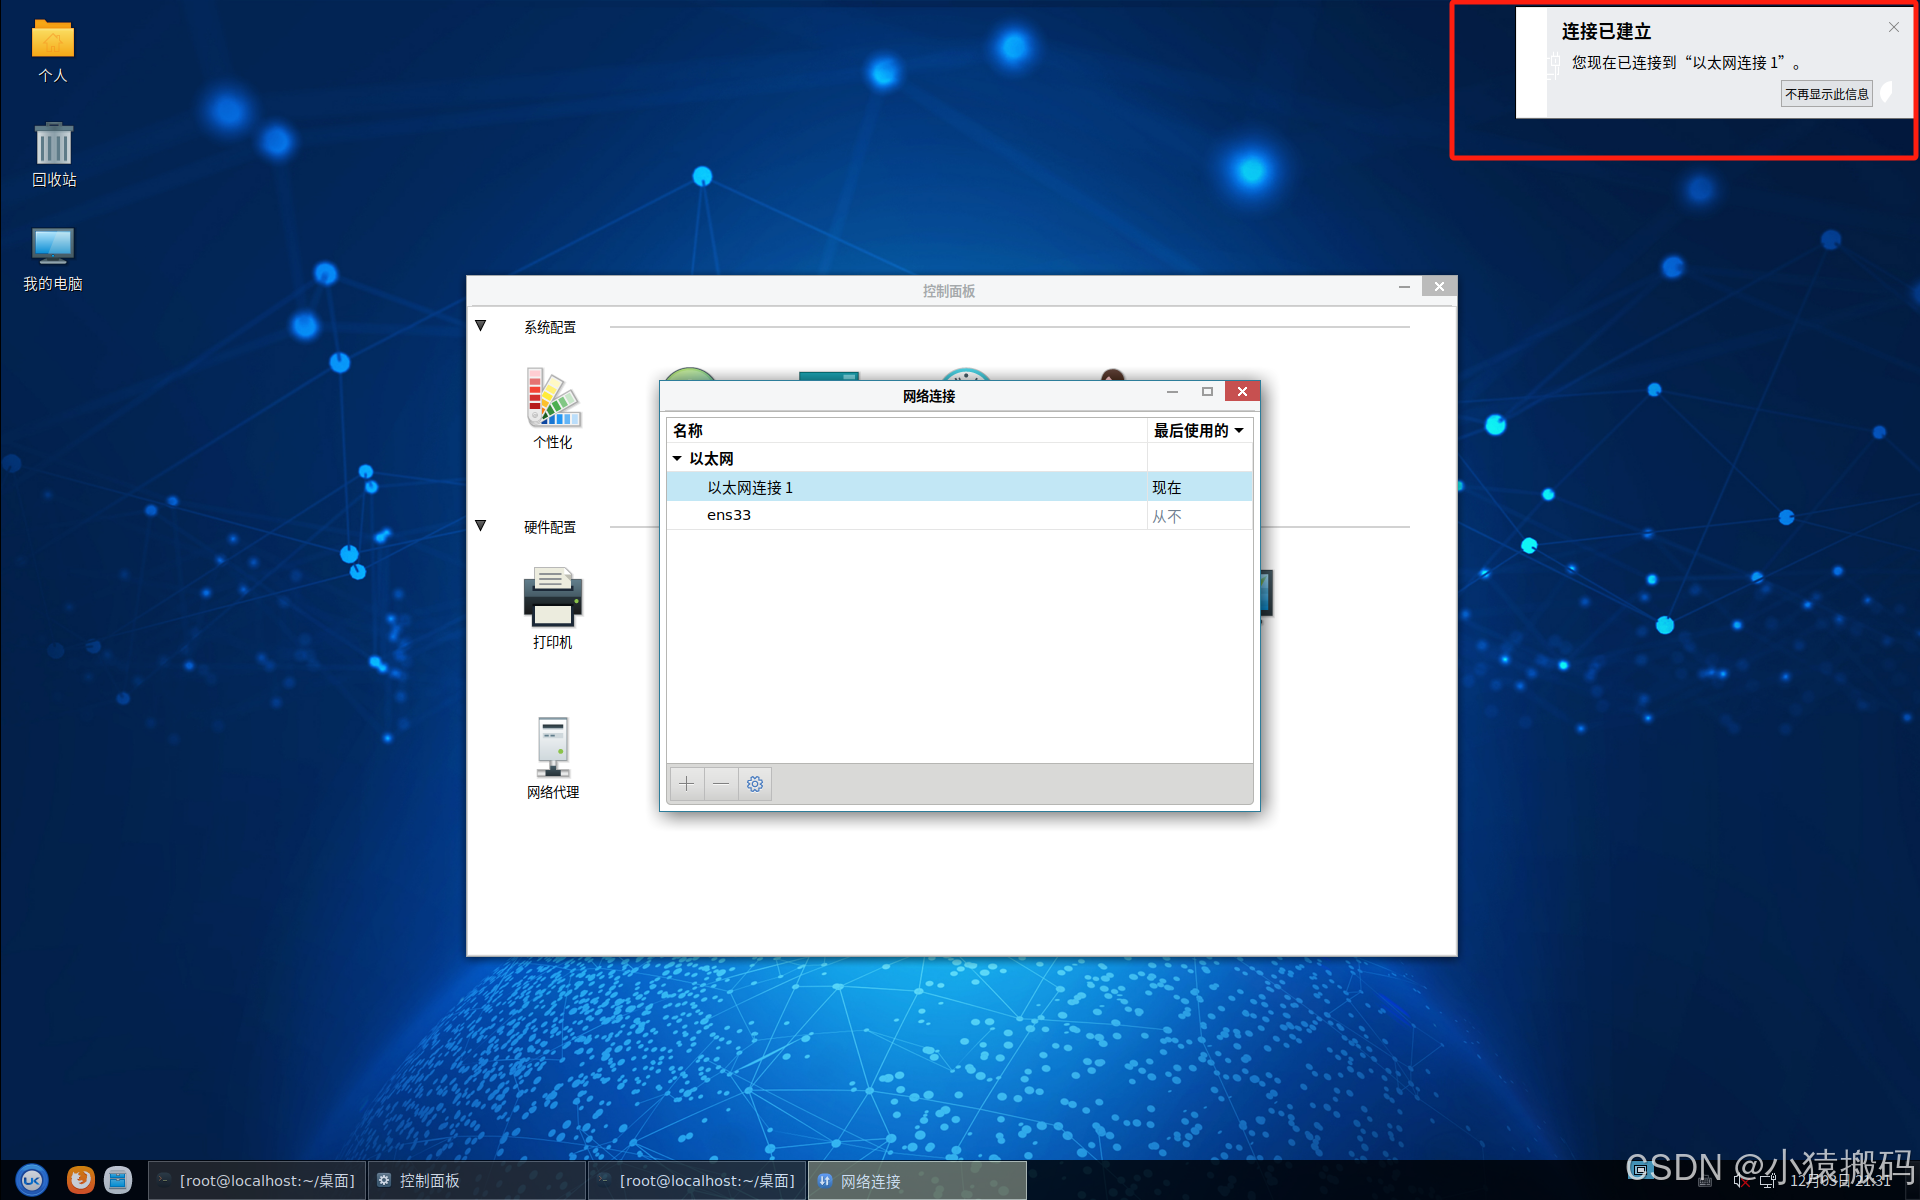The width and height of the screenshot is (1920, 1200).
Task: Collapse the 硬件配置 section triangle
Action: (481, 526)
